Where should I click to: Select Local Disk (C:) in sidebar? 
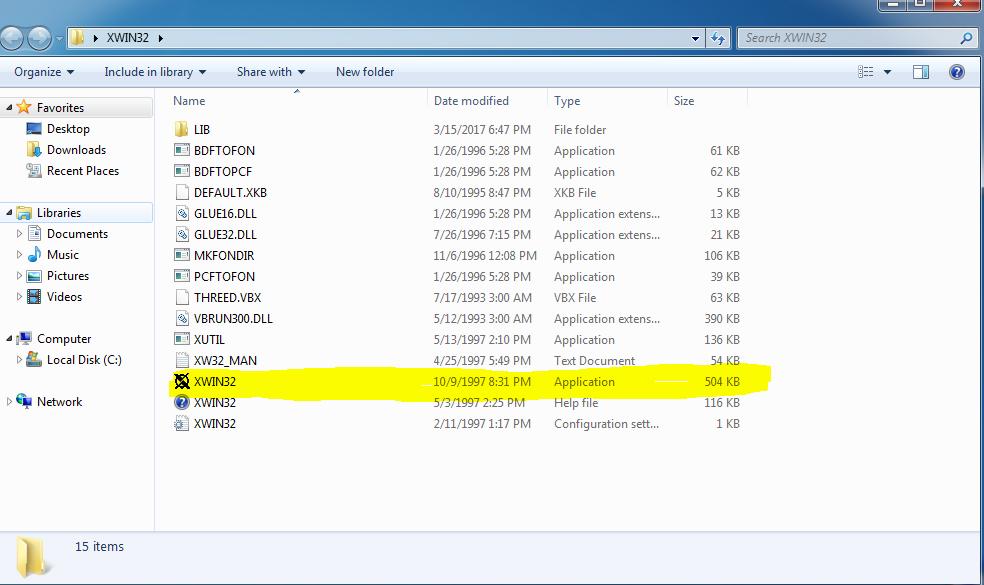coord(84,360)
